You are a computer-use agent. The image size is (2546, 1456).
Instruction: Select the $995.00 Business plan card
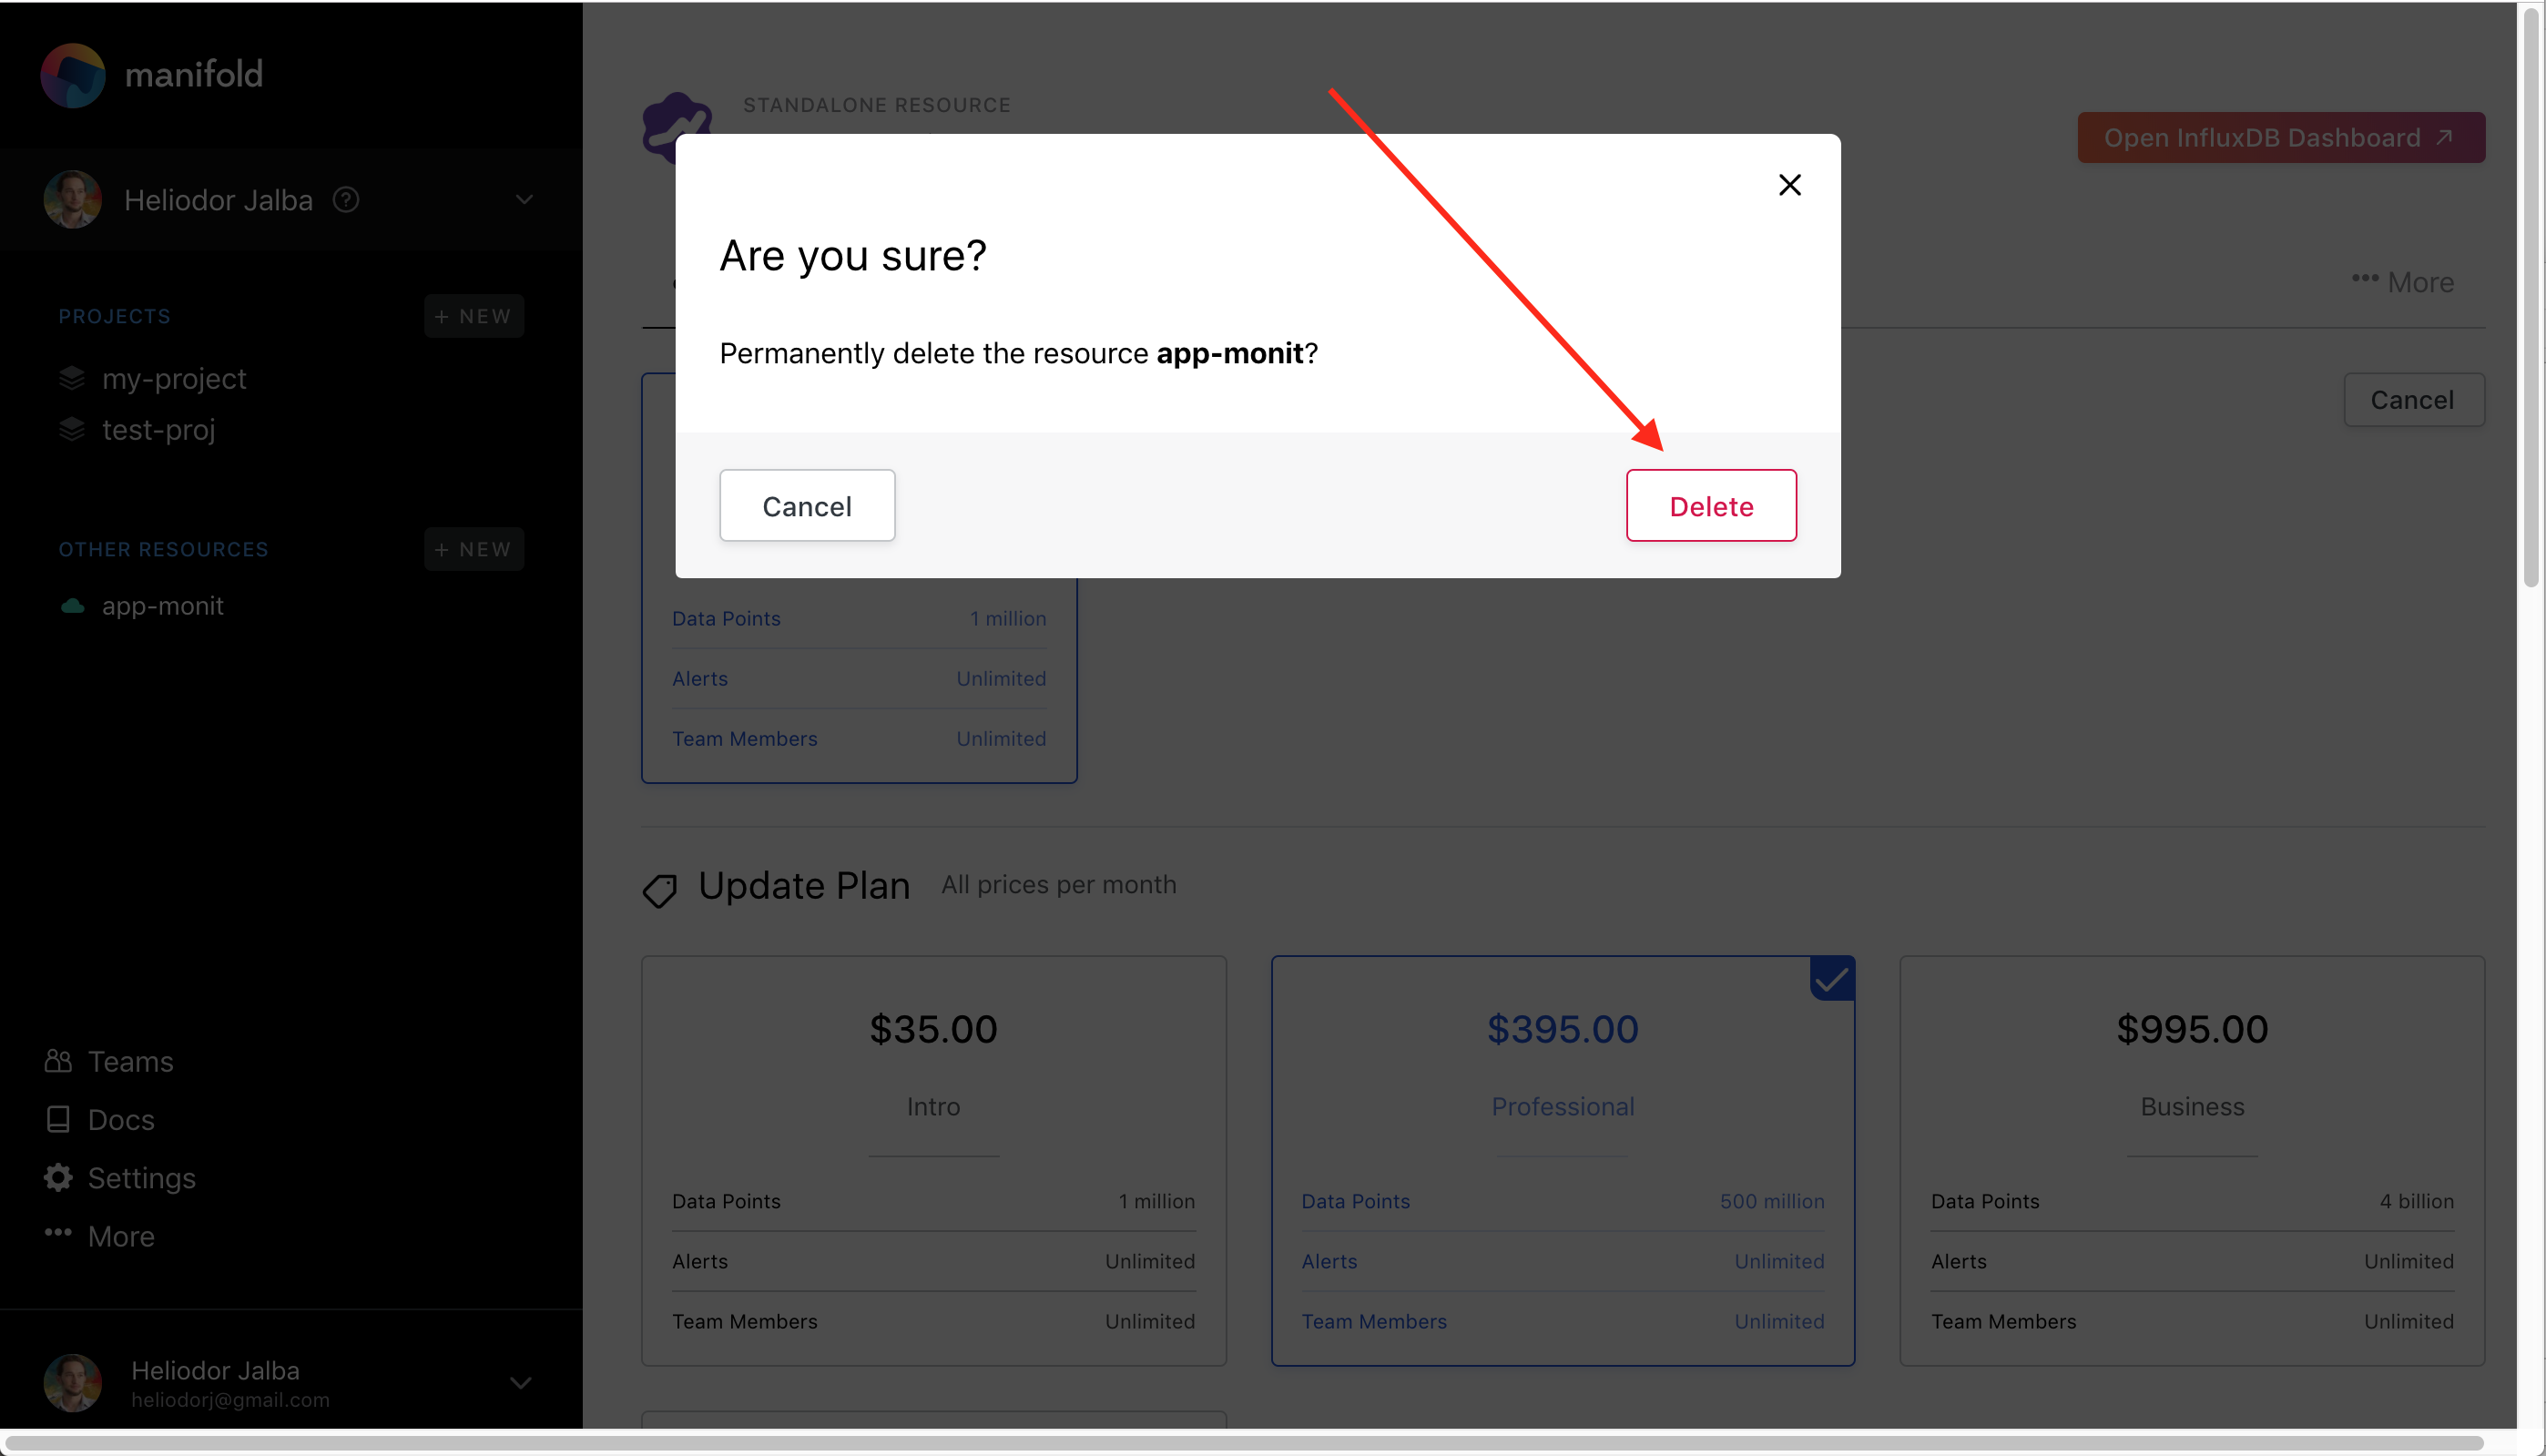click(2192, 1160)
